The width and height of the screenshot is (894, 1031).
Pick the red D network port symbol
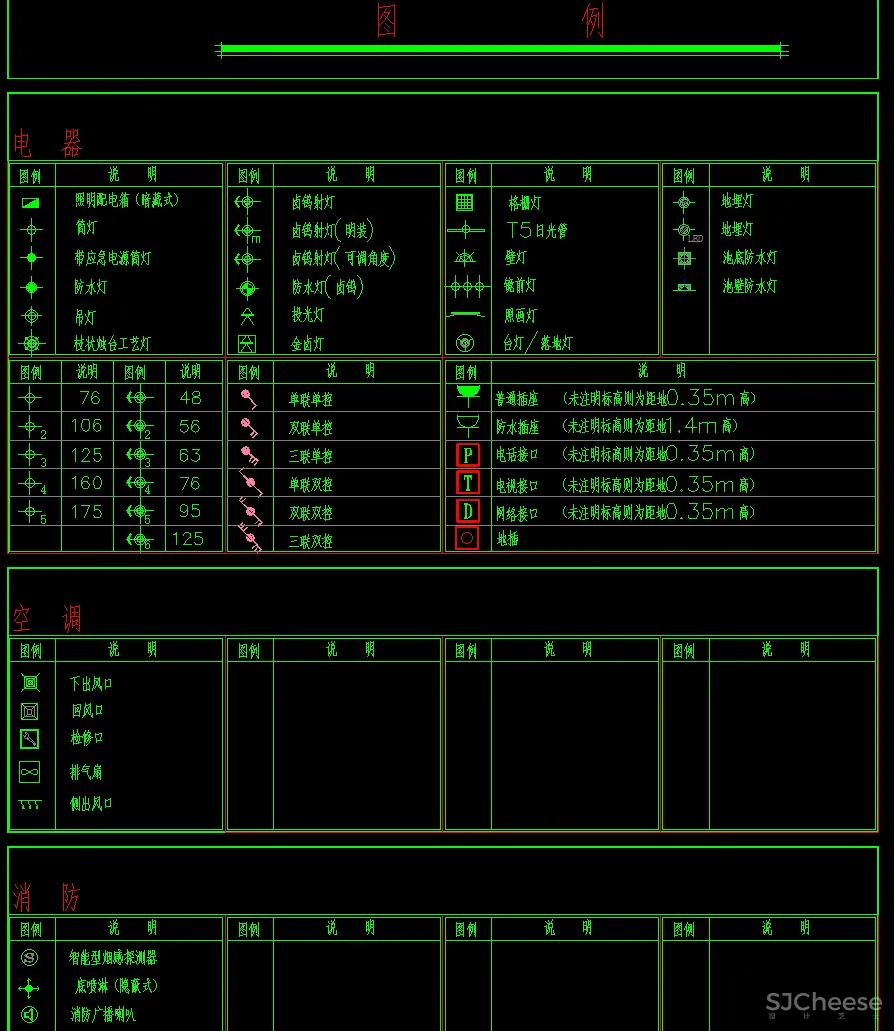467,511
